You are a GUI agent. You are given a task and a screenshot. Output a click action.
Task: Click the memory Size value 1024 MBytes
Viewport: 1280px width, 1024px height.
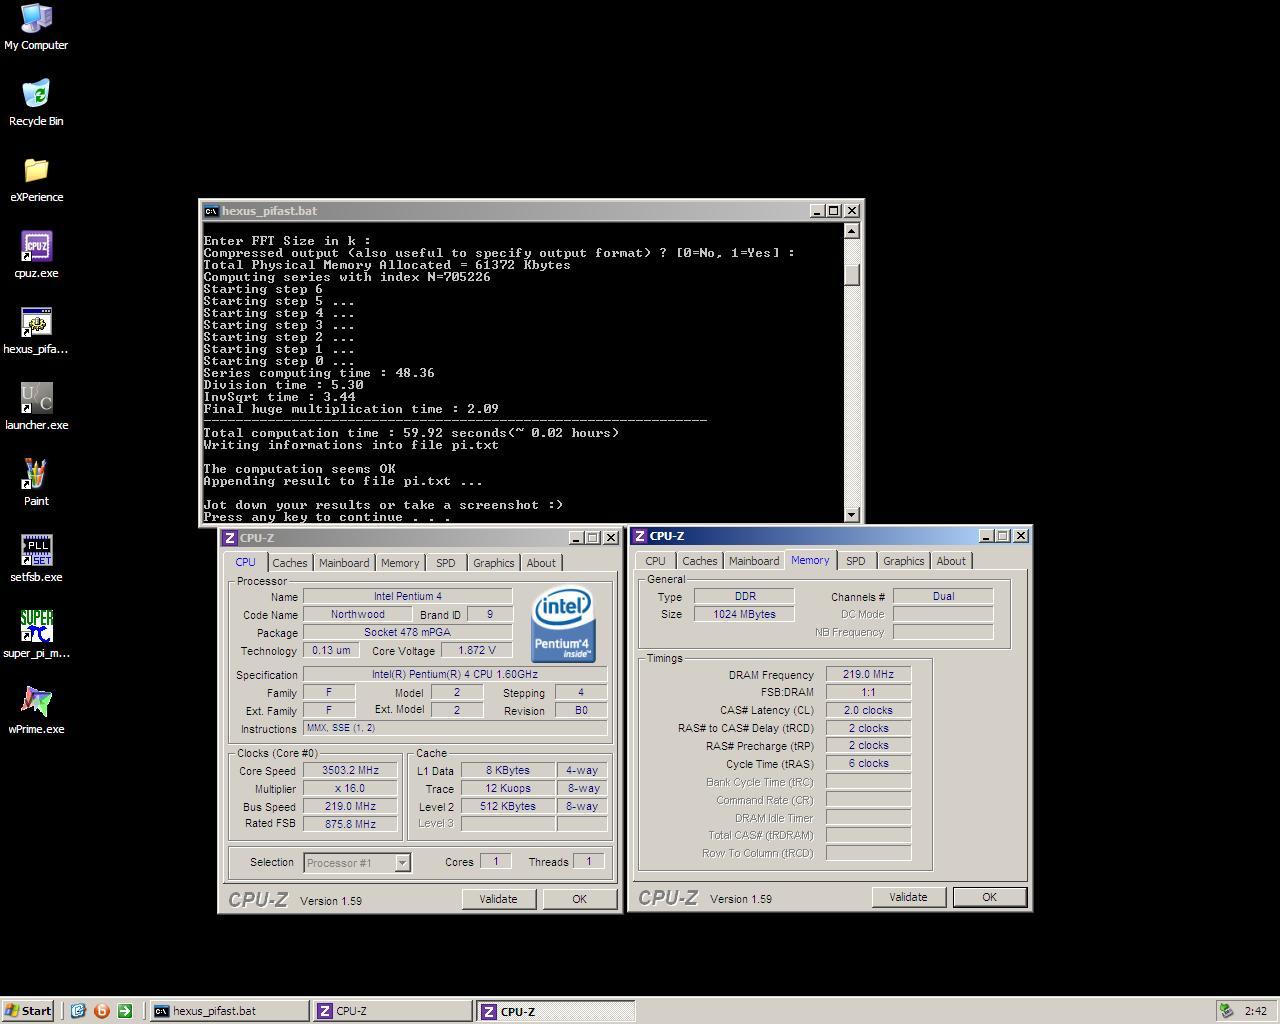(745, 615)
